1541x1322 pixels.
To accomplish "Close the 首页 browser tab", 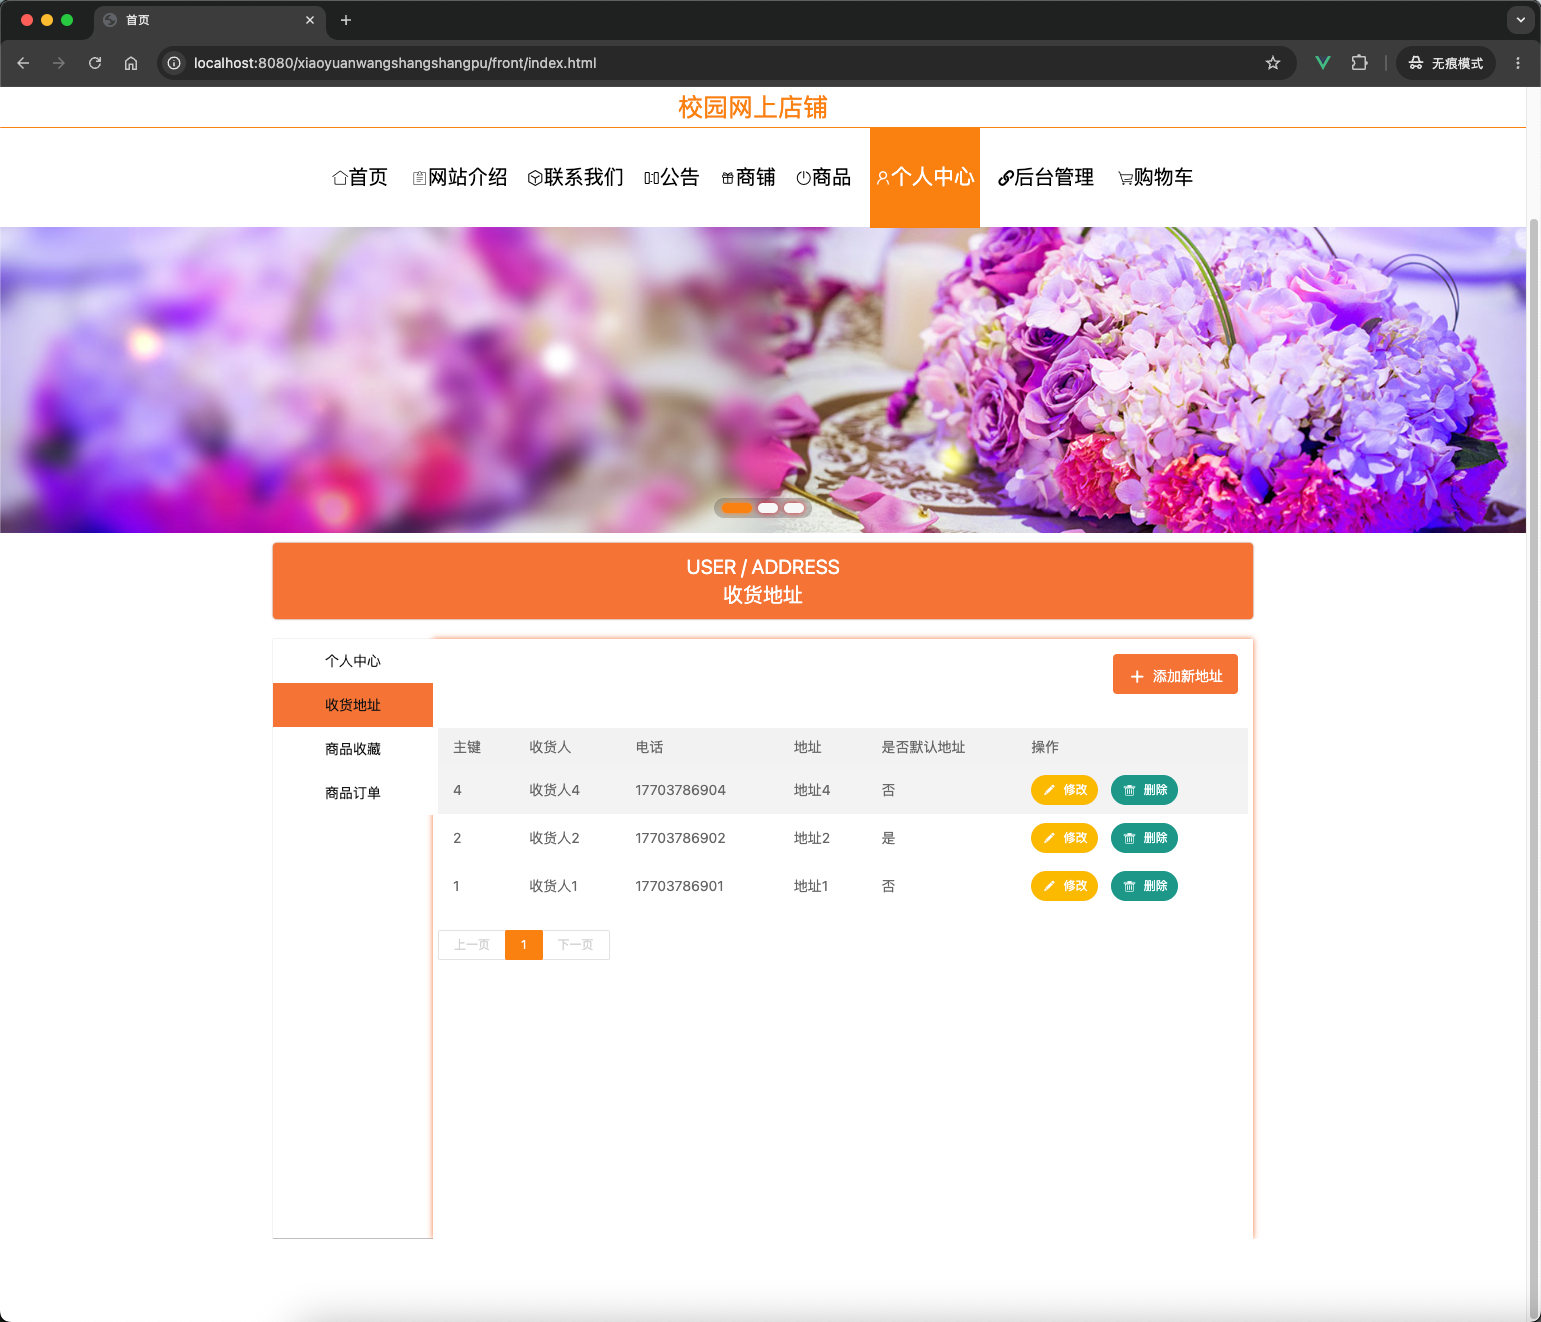I will [310, 20].
